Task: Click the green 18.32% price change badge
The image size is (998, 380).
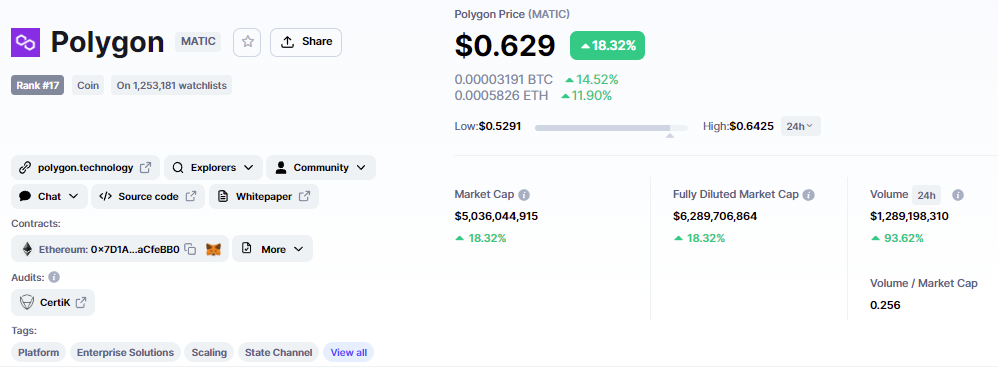Action: pyautogui.click(x=607, y=45)
